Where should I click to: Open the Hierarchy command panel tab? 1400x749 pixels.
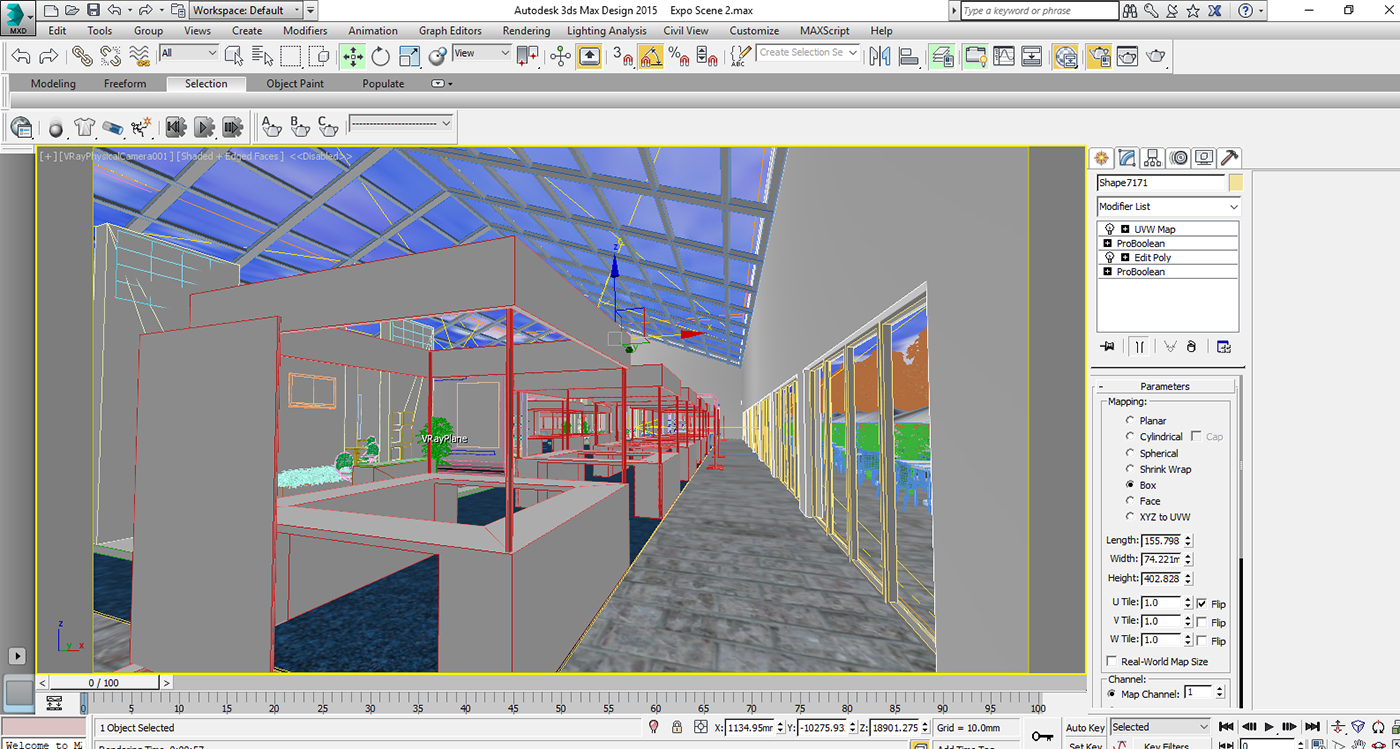pos(1153,158)
